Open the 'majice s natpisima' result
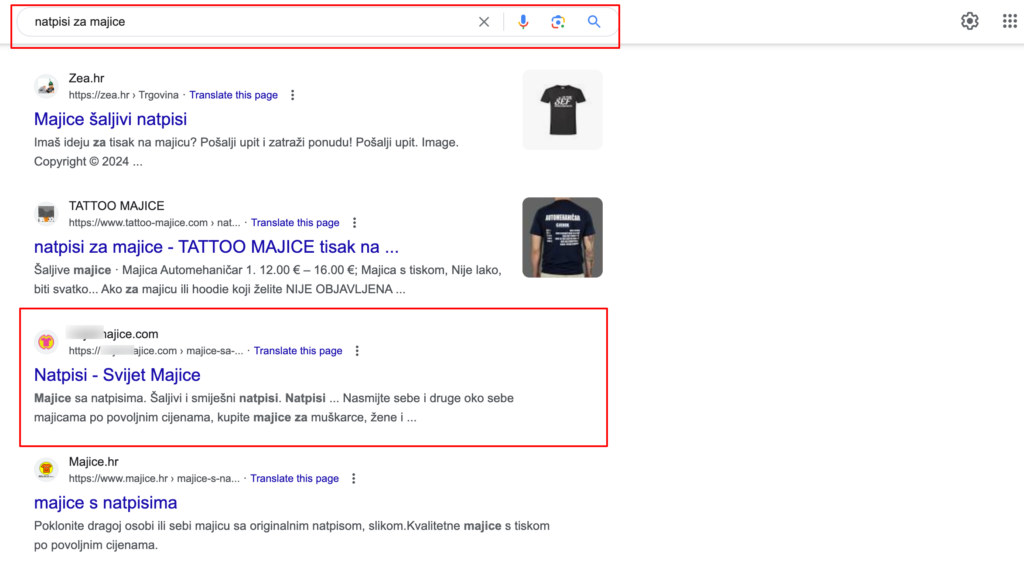Viewport: 1024px width, 563px height. 105,503
